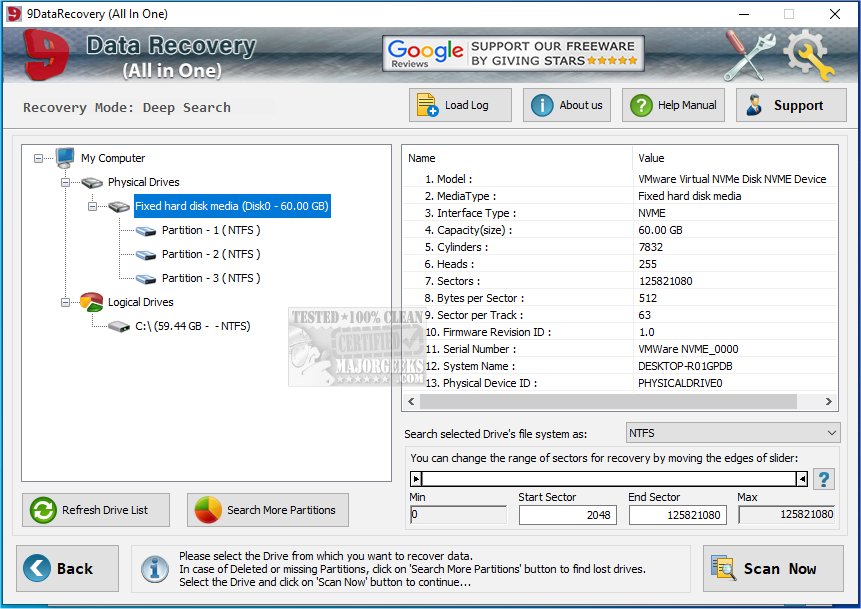
Task: Click the Scan Now magnifier icon
Action: [723, 568]
